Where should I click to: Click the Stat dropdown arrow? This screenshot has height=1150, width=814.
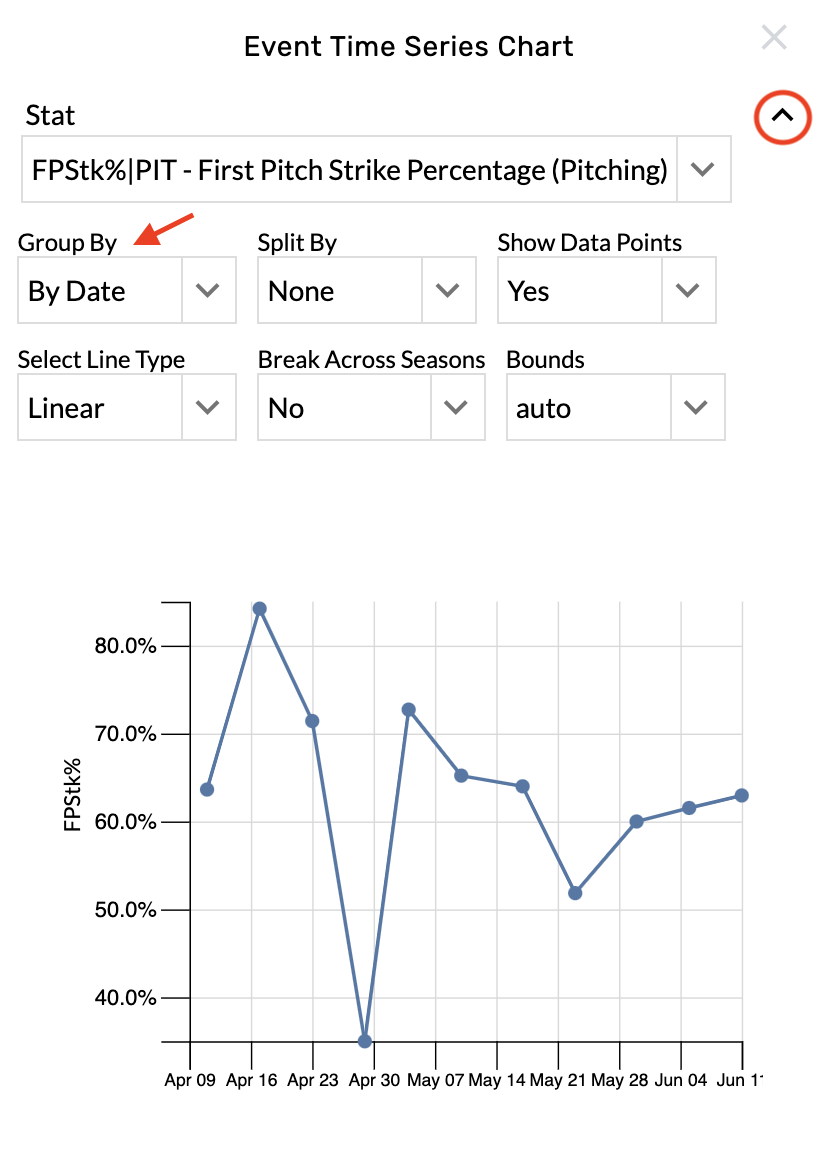click(x=703, y=169)
